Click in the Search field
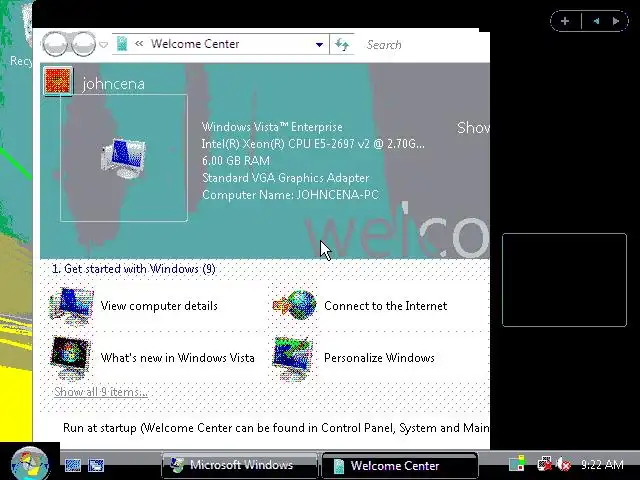The image size is (640, 480). [422, 44]
